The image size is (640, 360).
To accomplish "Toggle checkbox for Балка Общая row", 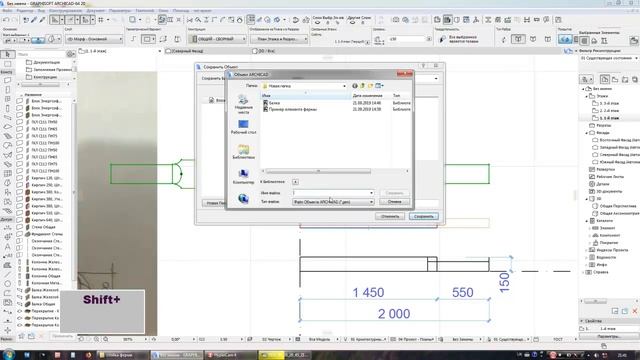I will pos(20,304).
